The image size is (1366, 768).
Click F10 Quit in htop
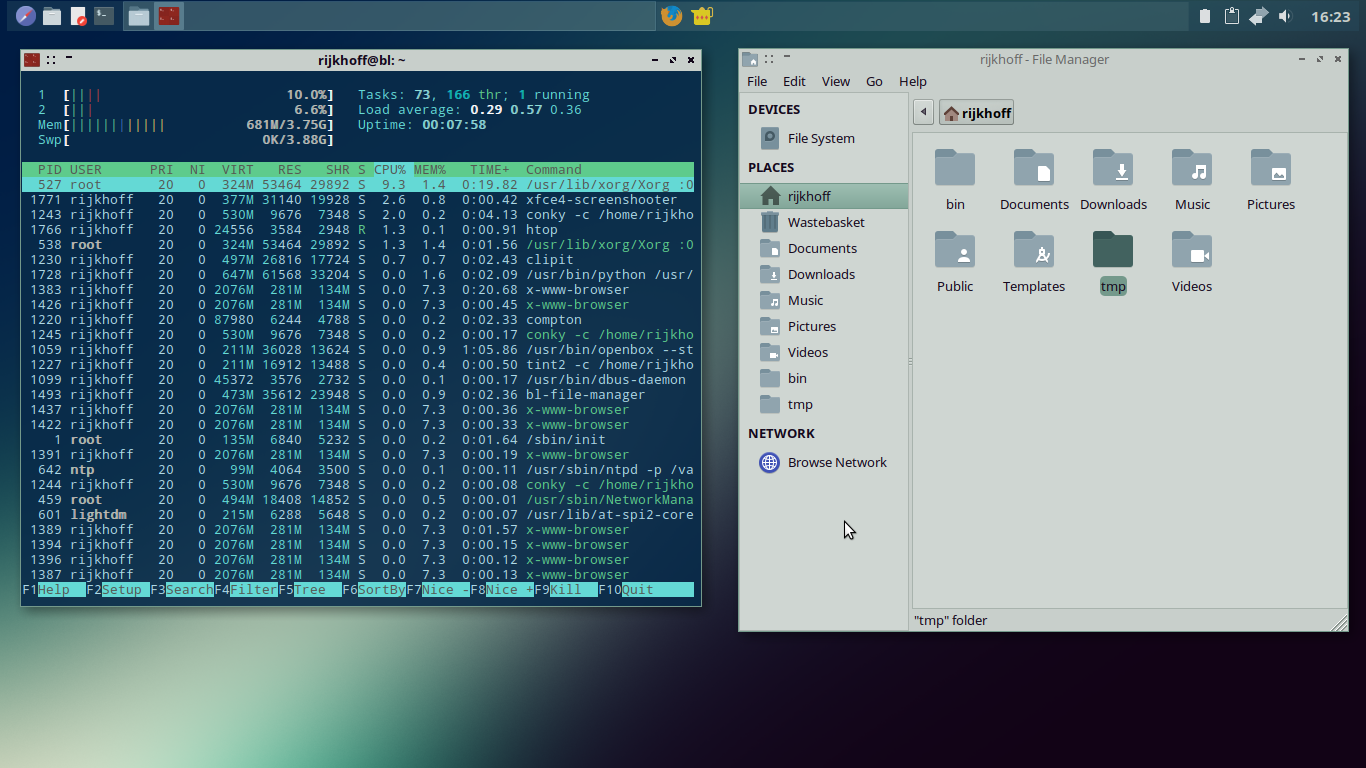[646, 590]
